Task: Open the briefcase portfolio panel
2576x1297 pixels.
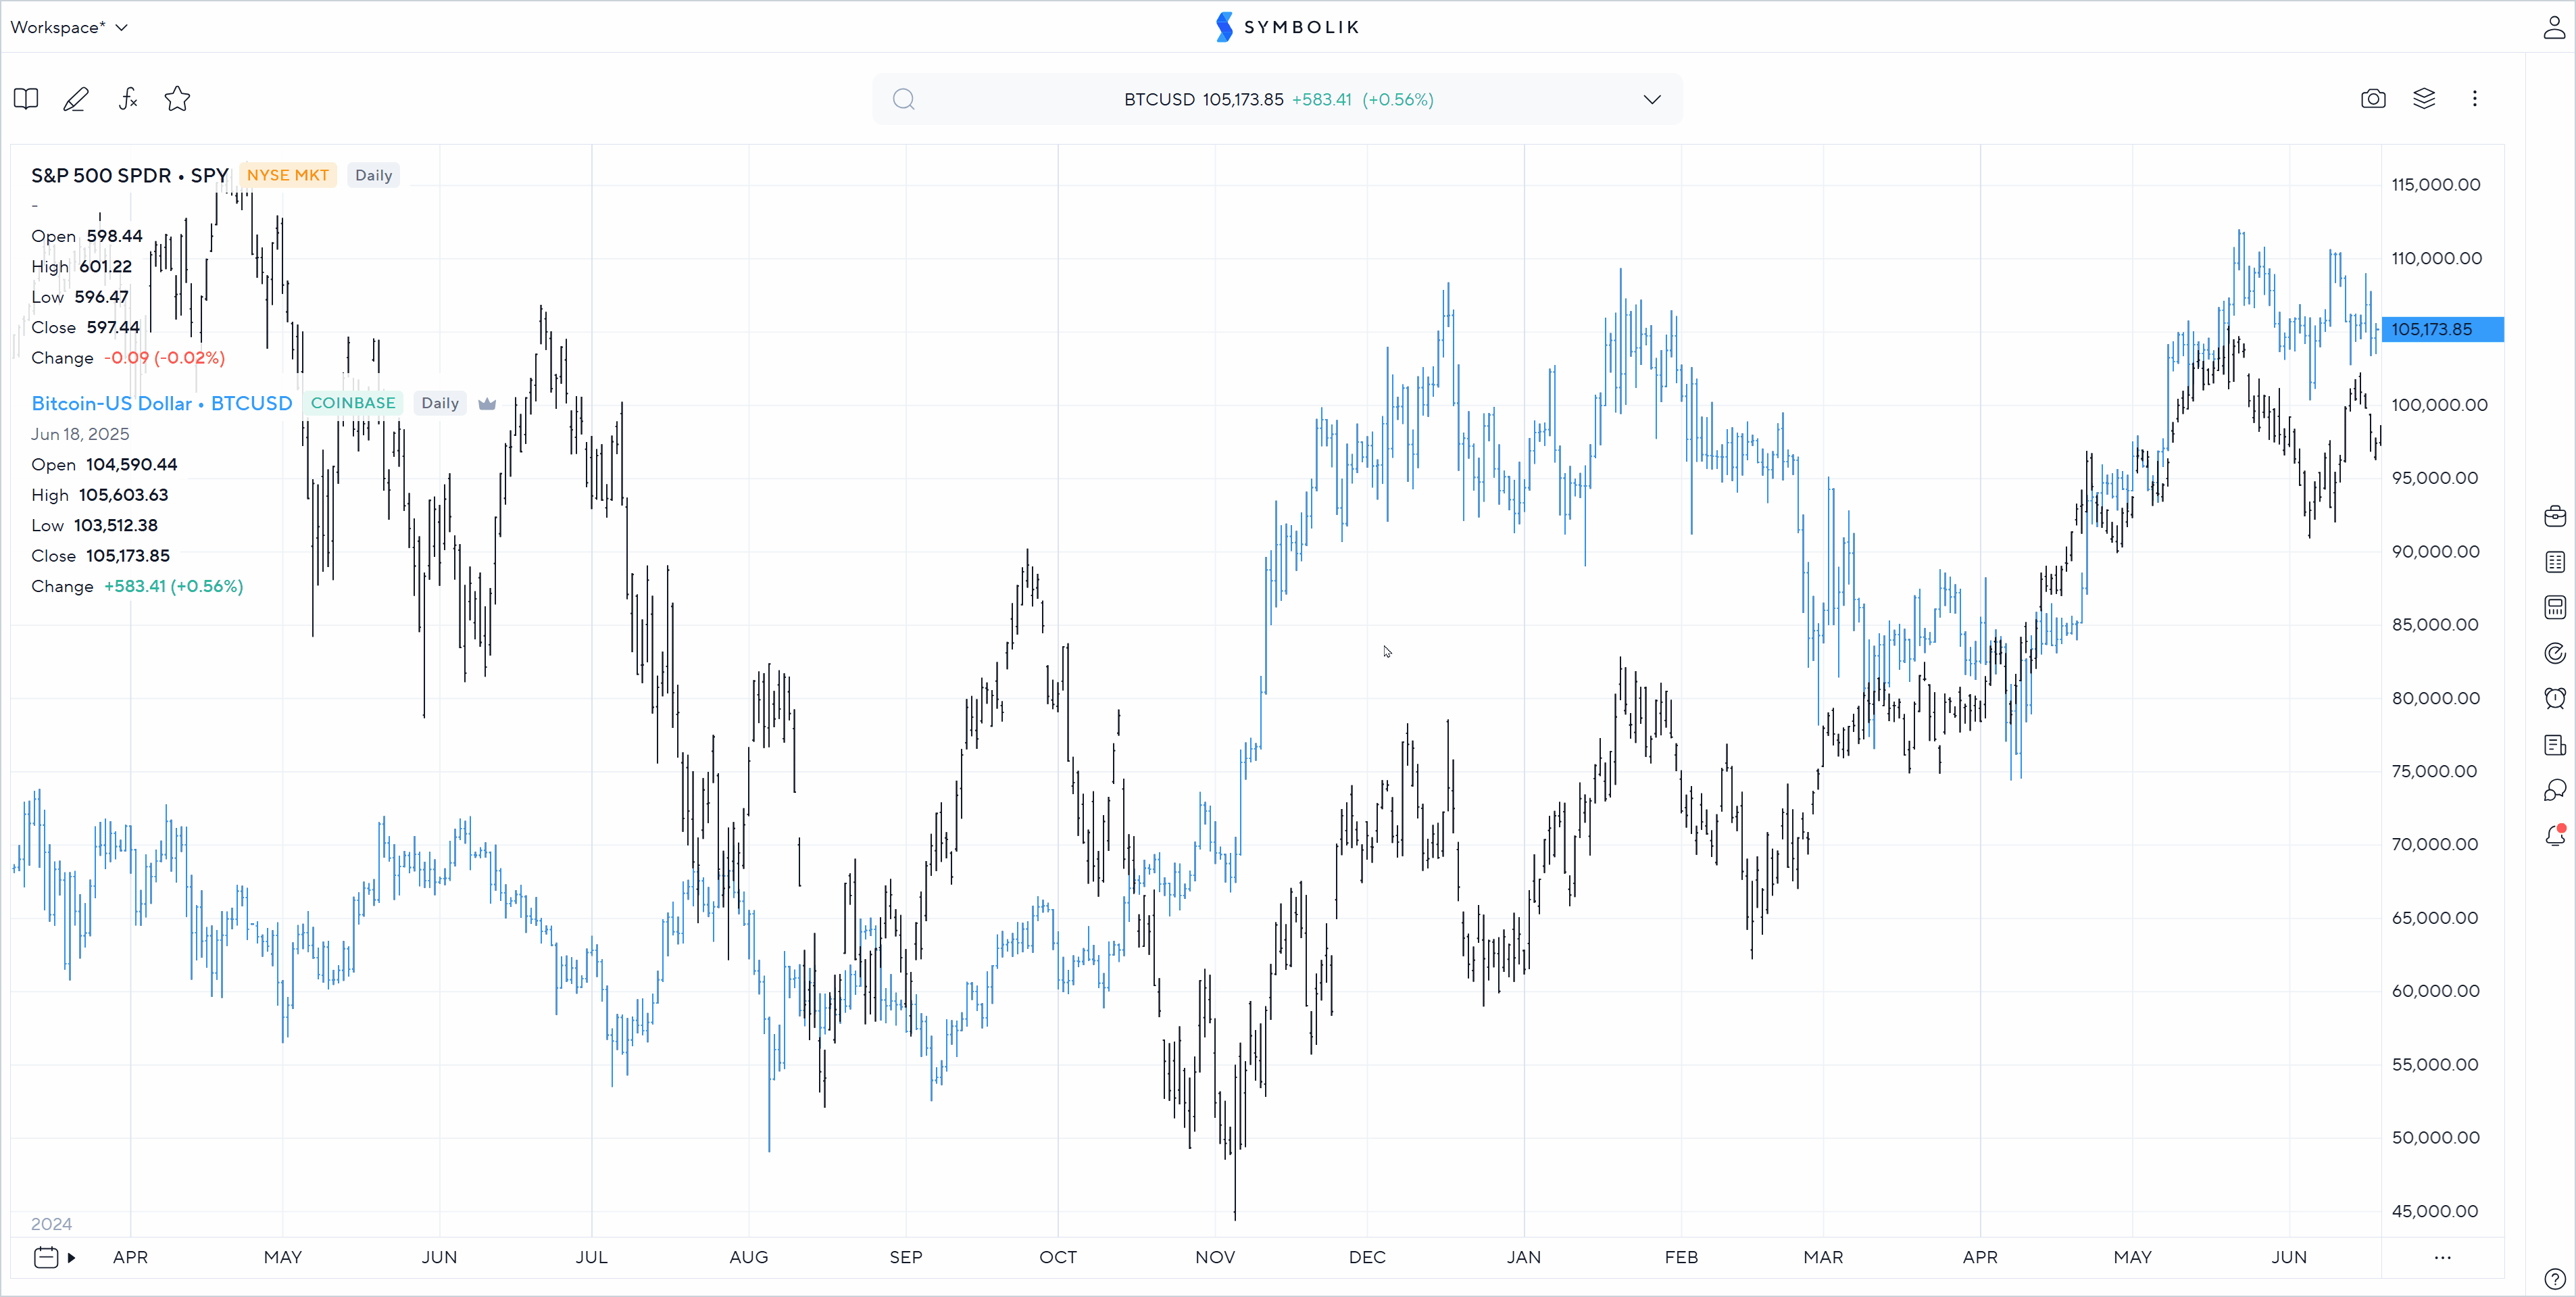Action: pyautogui.click(x=2554, y=516)
